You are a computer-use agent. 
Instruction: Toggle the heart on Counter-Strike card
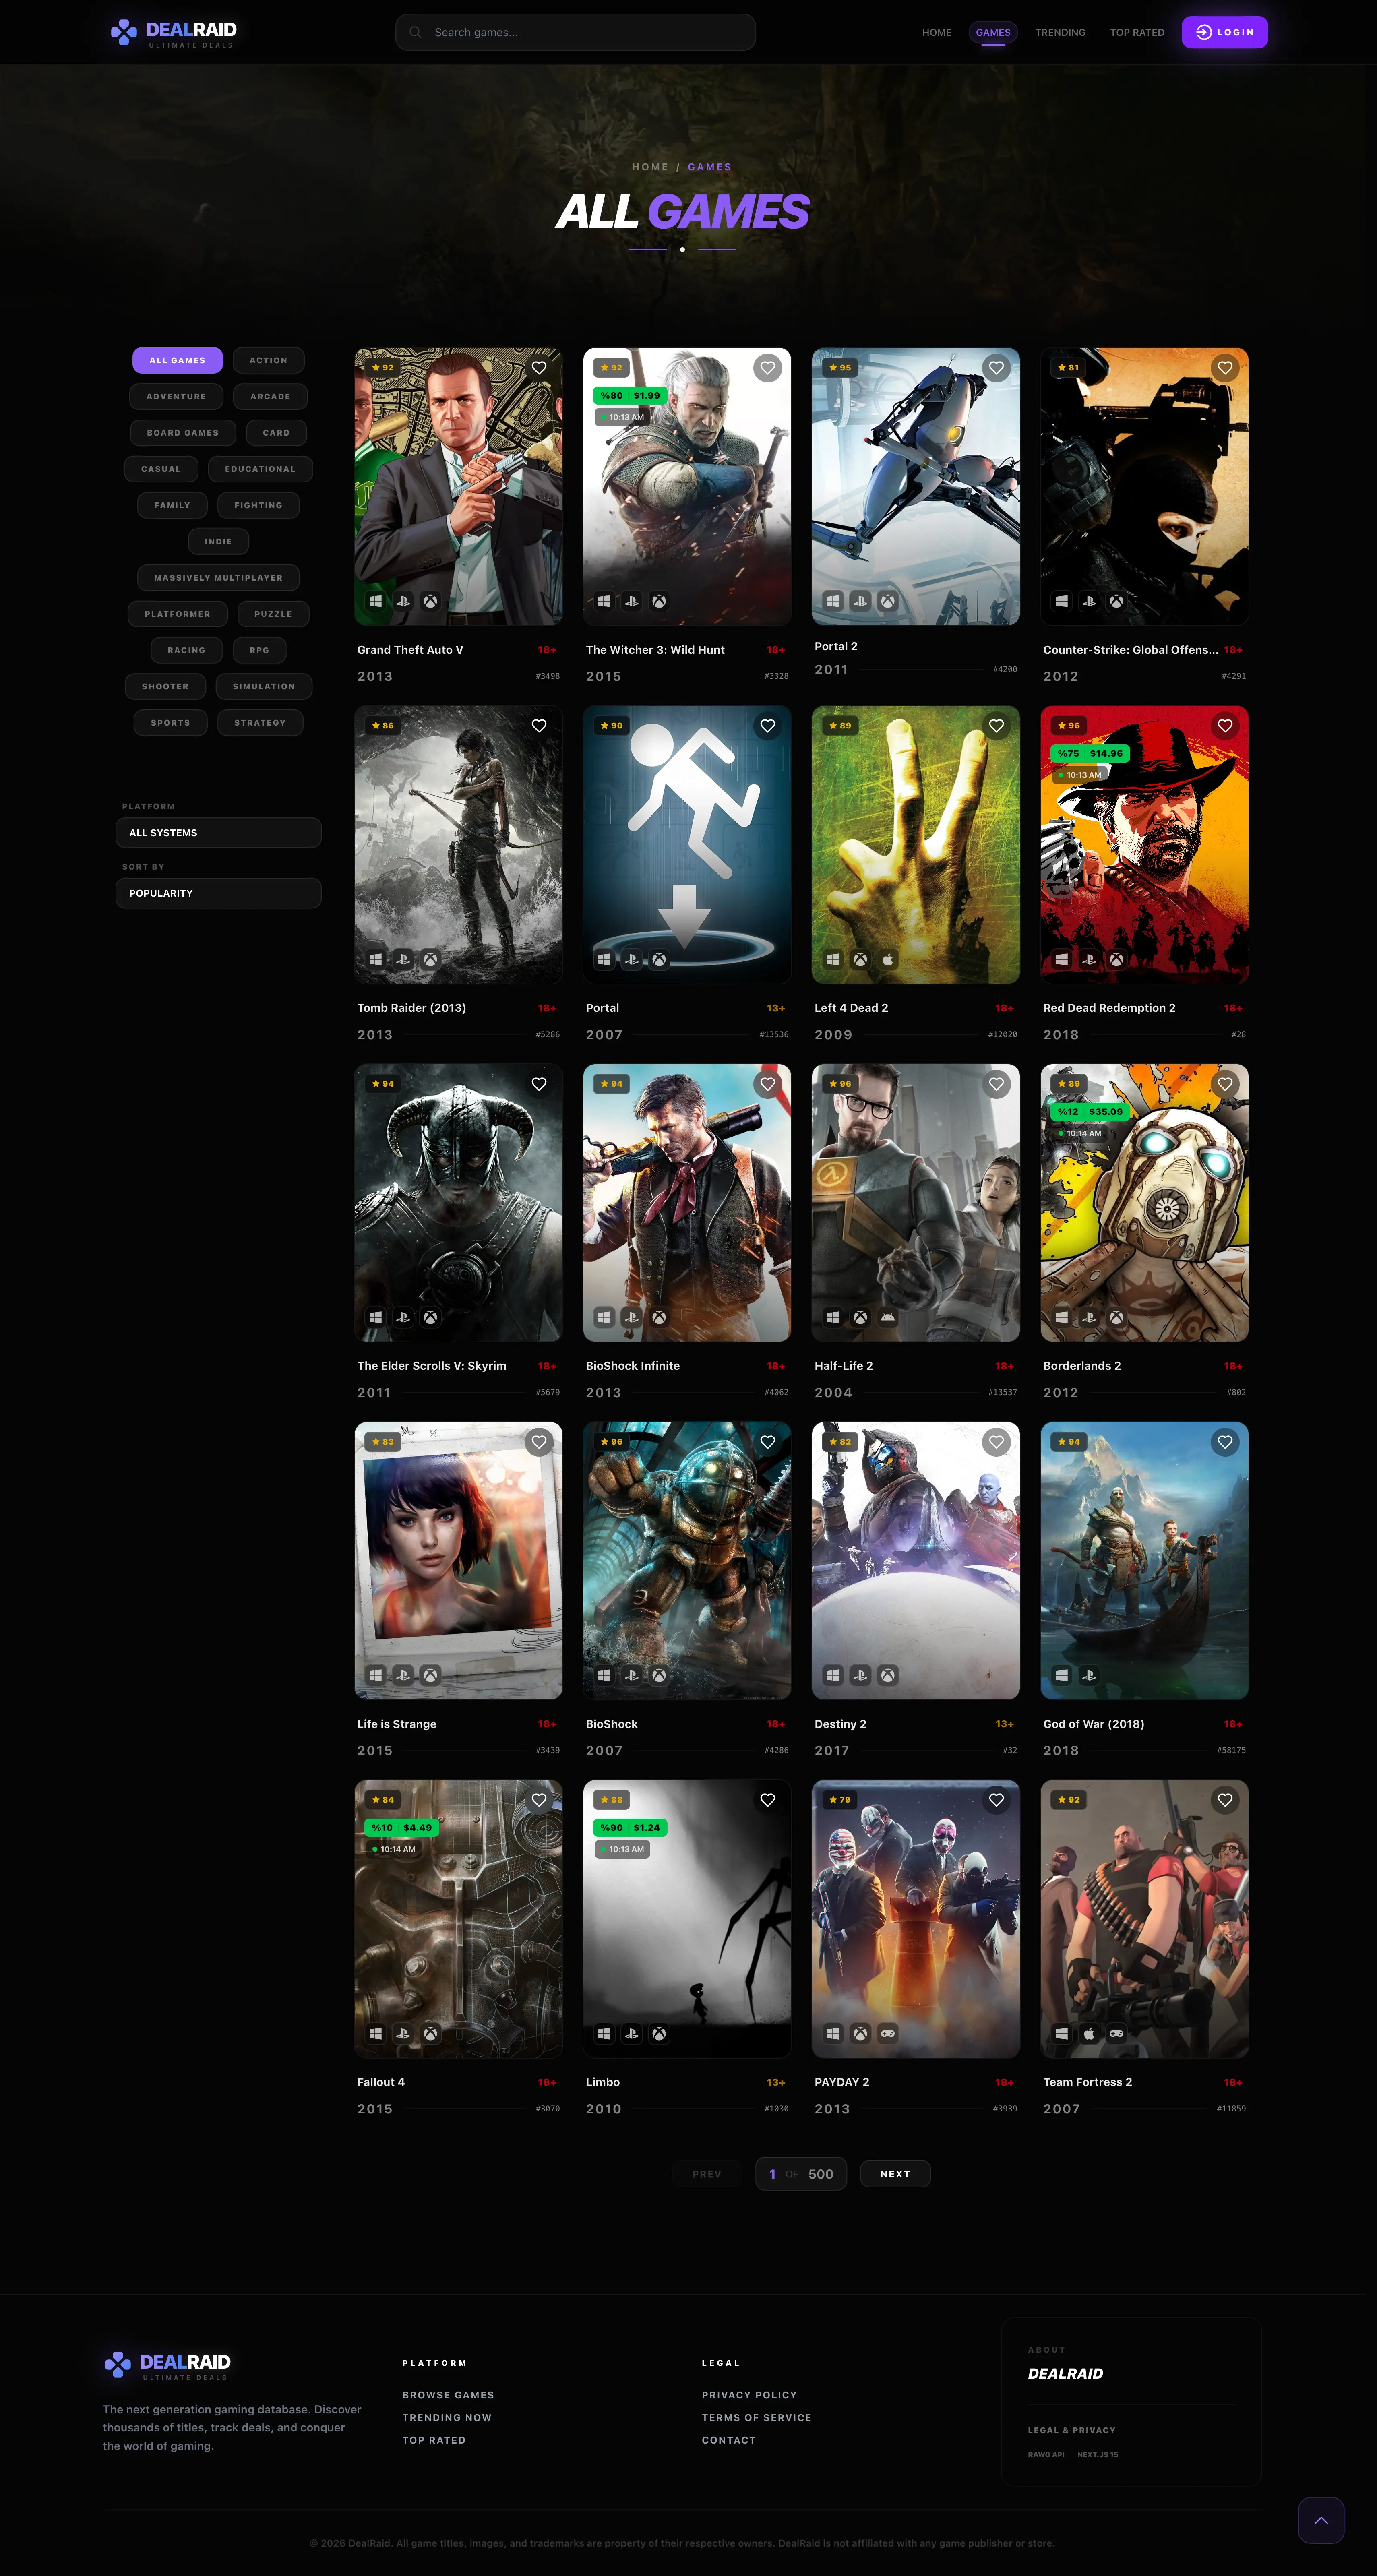click(1225, 368)
